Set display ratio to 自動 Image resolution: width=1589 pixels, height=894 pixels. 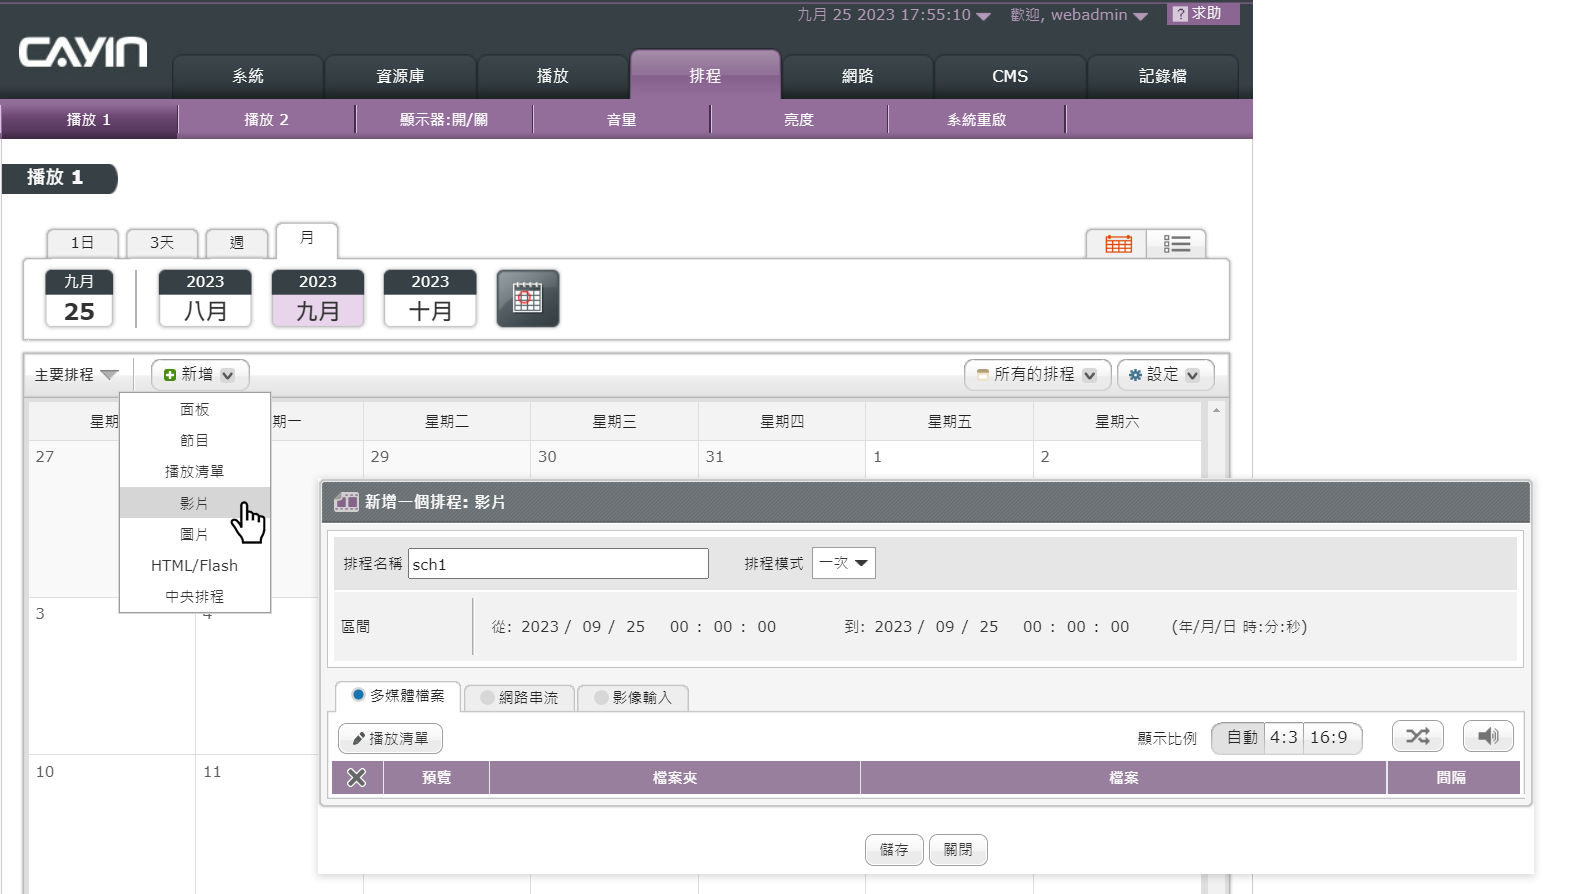point(1240,738)
